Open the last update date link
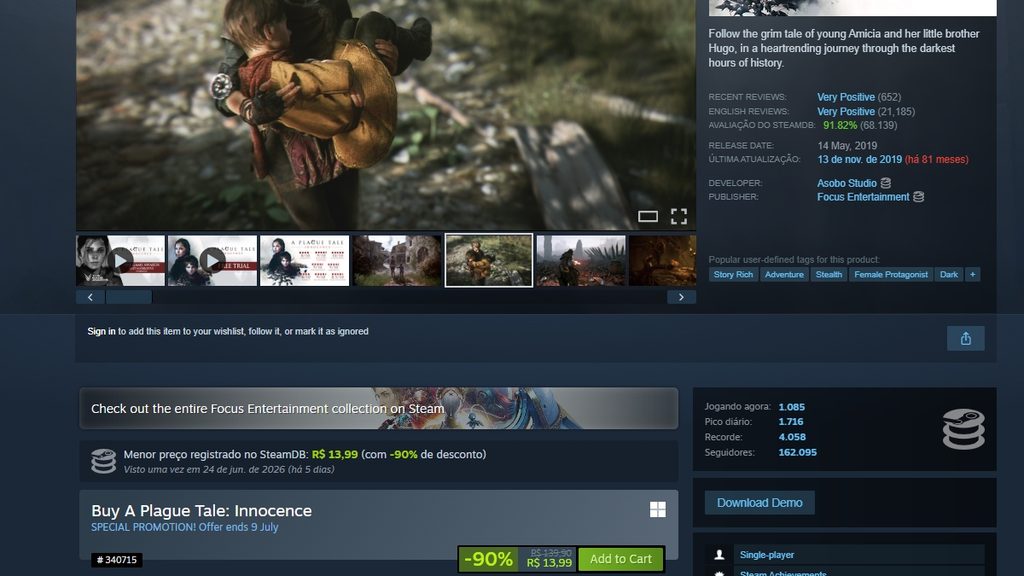Screen dimensions: 1024x576 (x=859, y=159)
